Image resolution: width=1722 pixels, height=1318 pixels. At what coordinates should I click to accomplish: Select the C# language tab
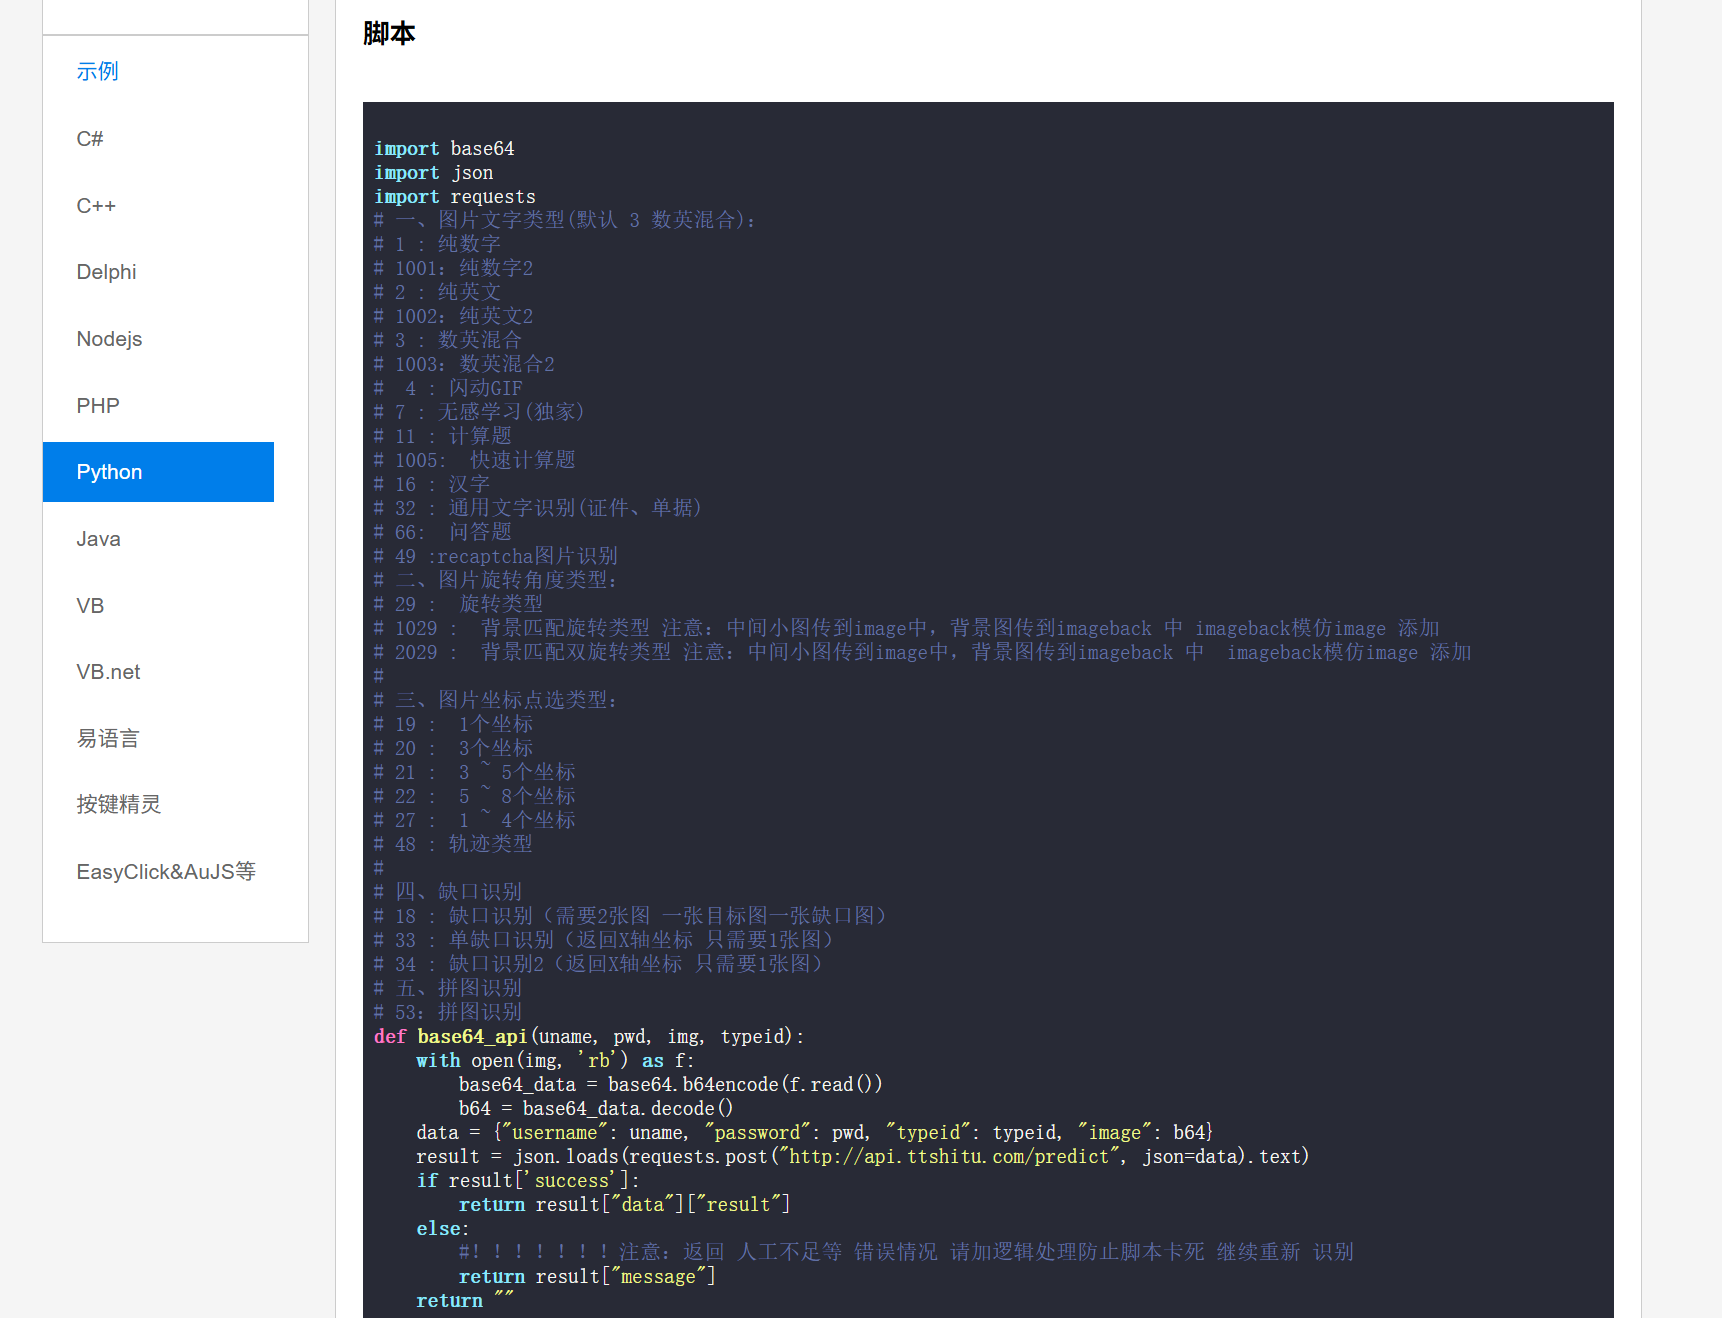(x=90, y=138)
